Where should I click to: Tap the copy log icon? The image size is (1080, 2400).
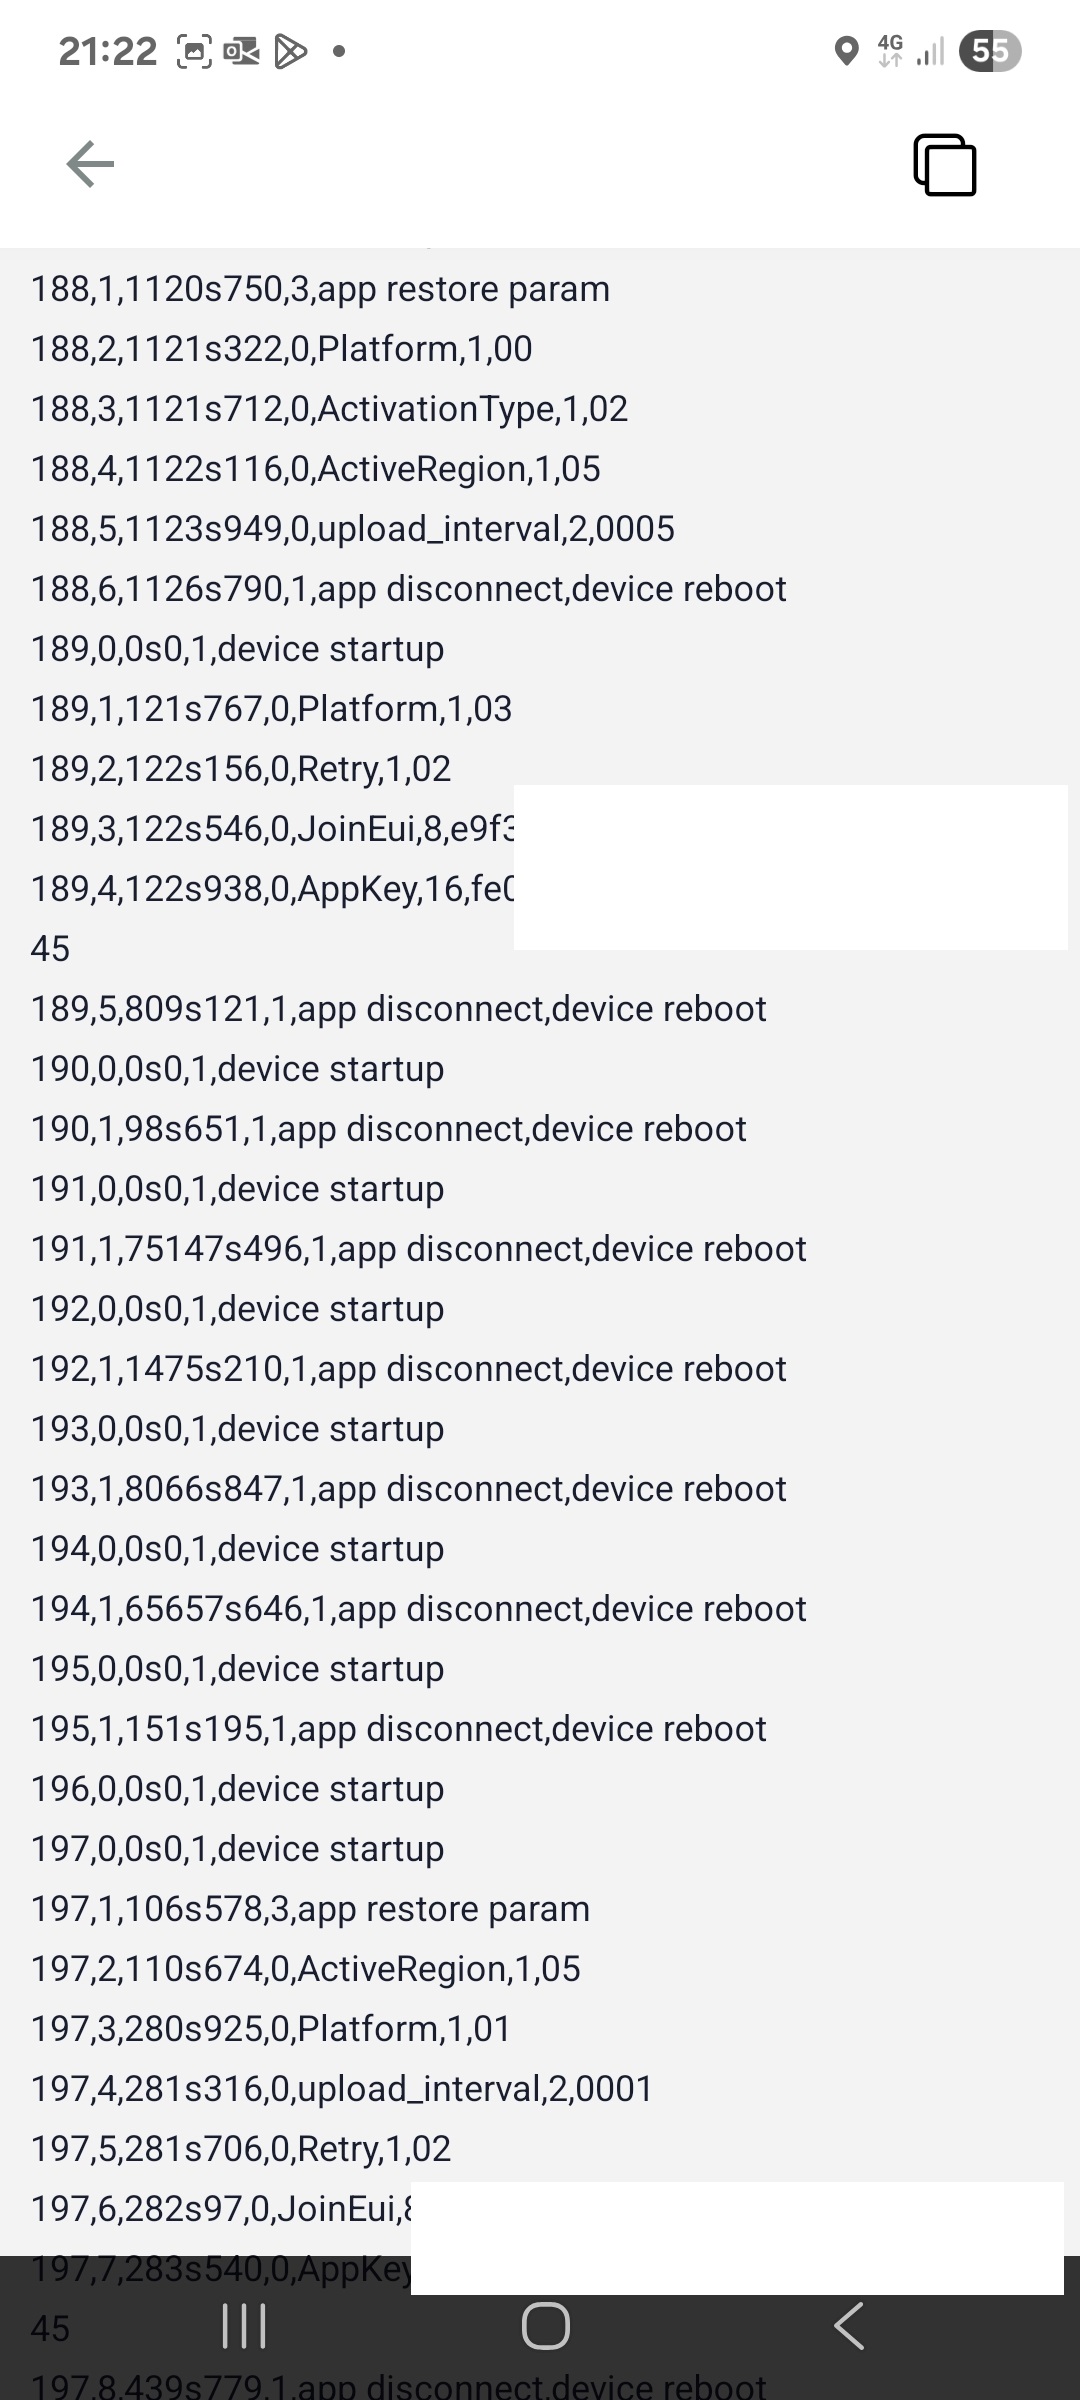[945, 165]
